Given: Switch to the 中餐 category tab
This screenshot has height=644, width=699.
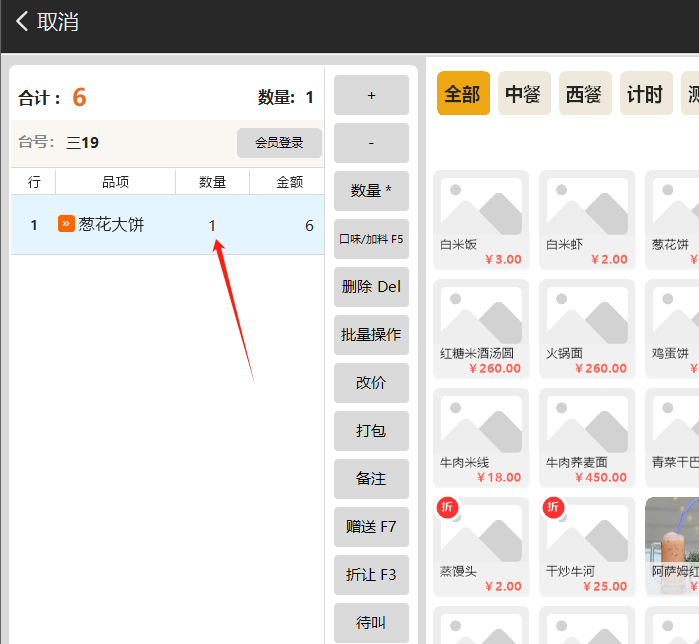Looking at the screenshot, I should [x=524, y=94].
